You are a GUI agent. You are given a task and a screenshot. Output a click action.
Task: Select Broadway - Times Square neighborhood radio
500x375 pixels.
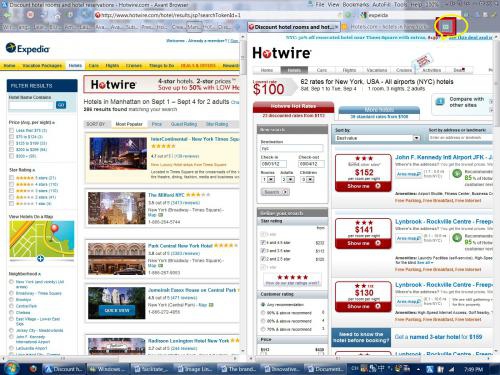(x=12, y=293)
